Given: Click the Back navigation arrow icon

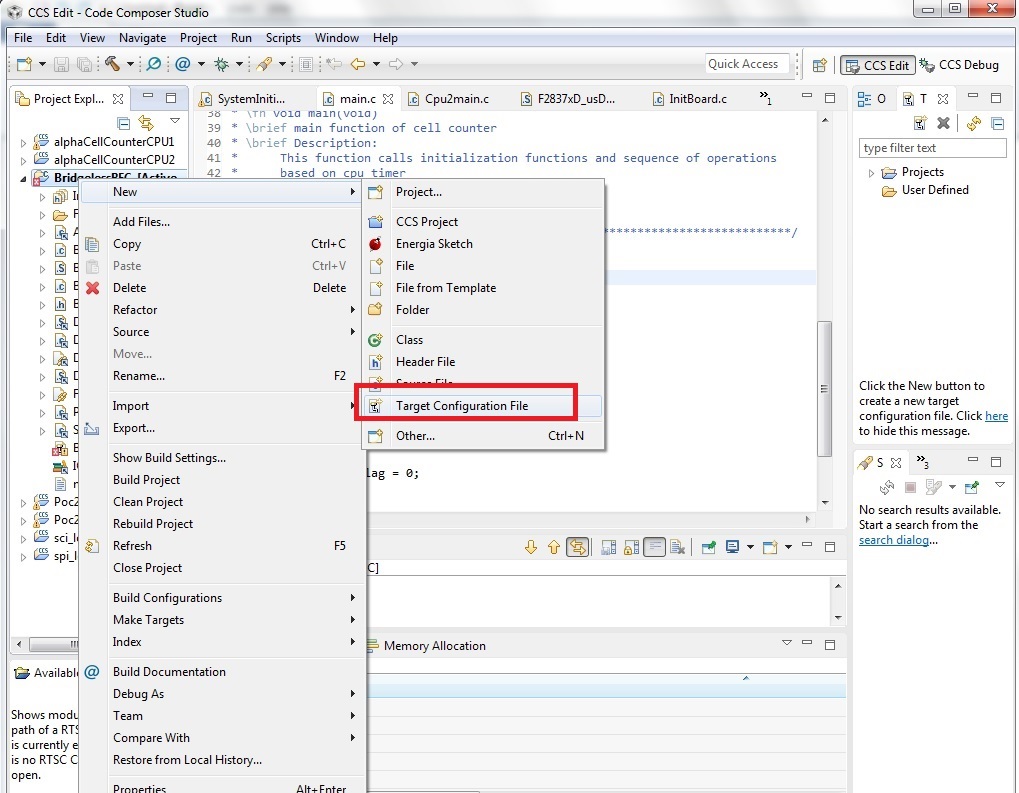Looking at the screenshot, I should click(x=357, y=64).
